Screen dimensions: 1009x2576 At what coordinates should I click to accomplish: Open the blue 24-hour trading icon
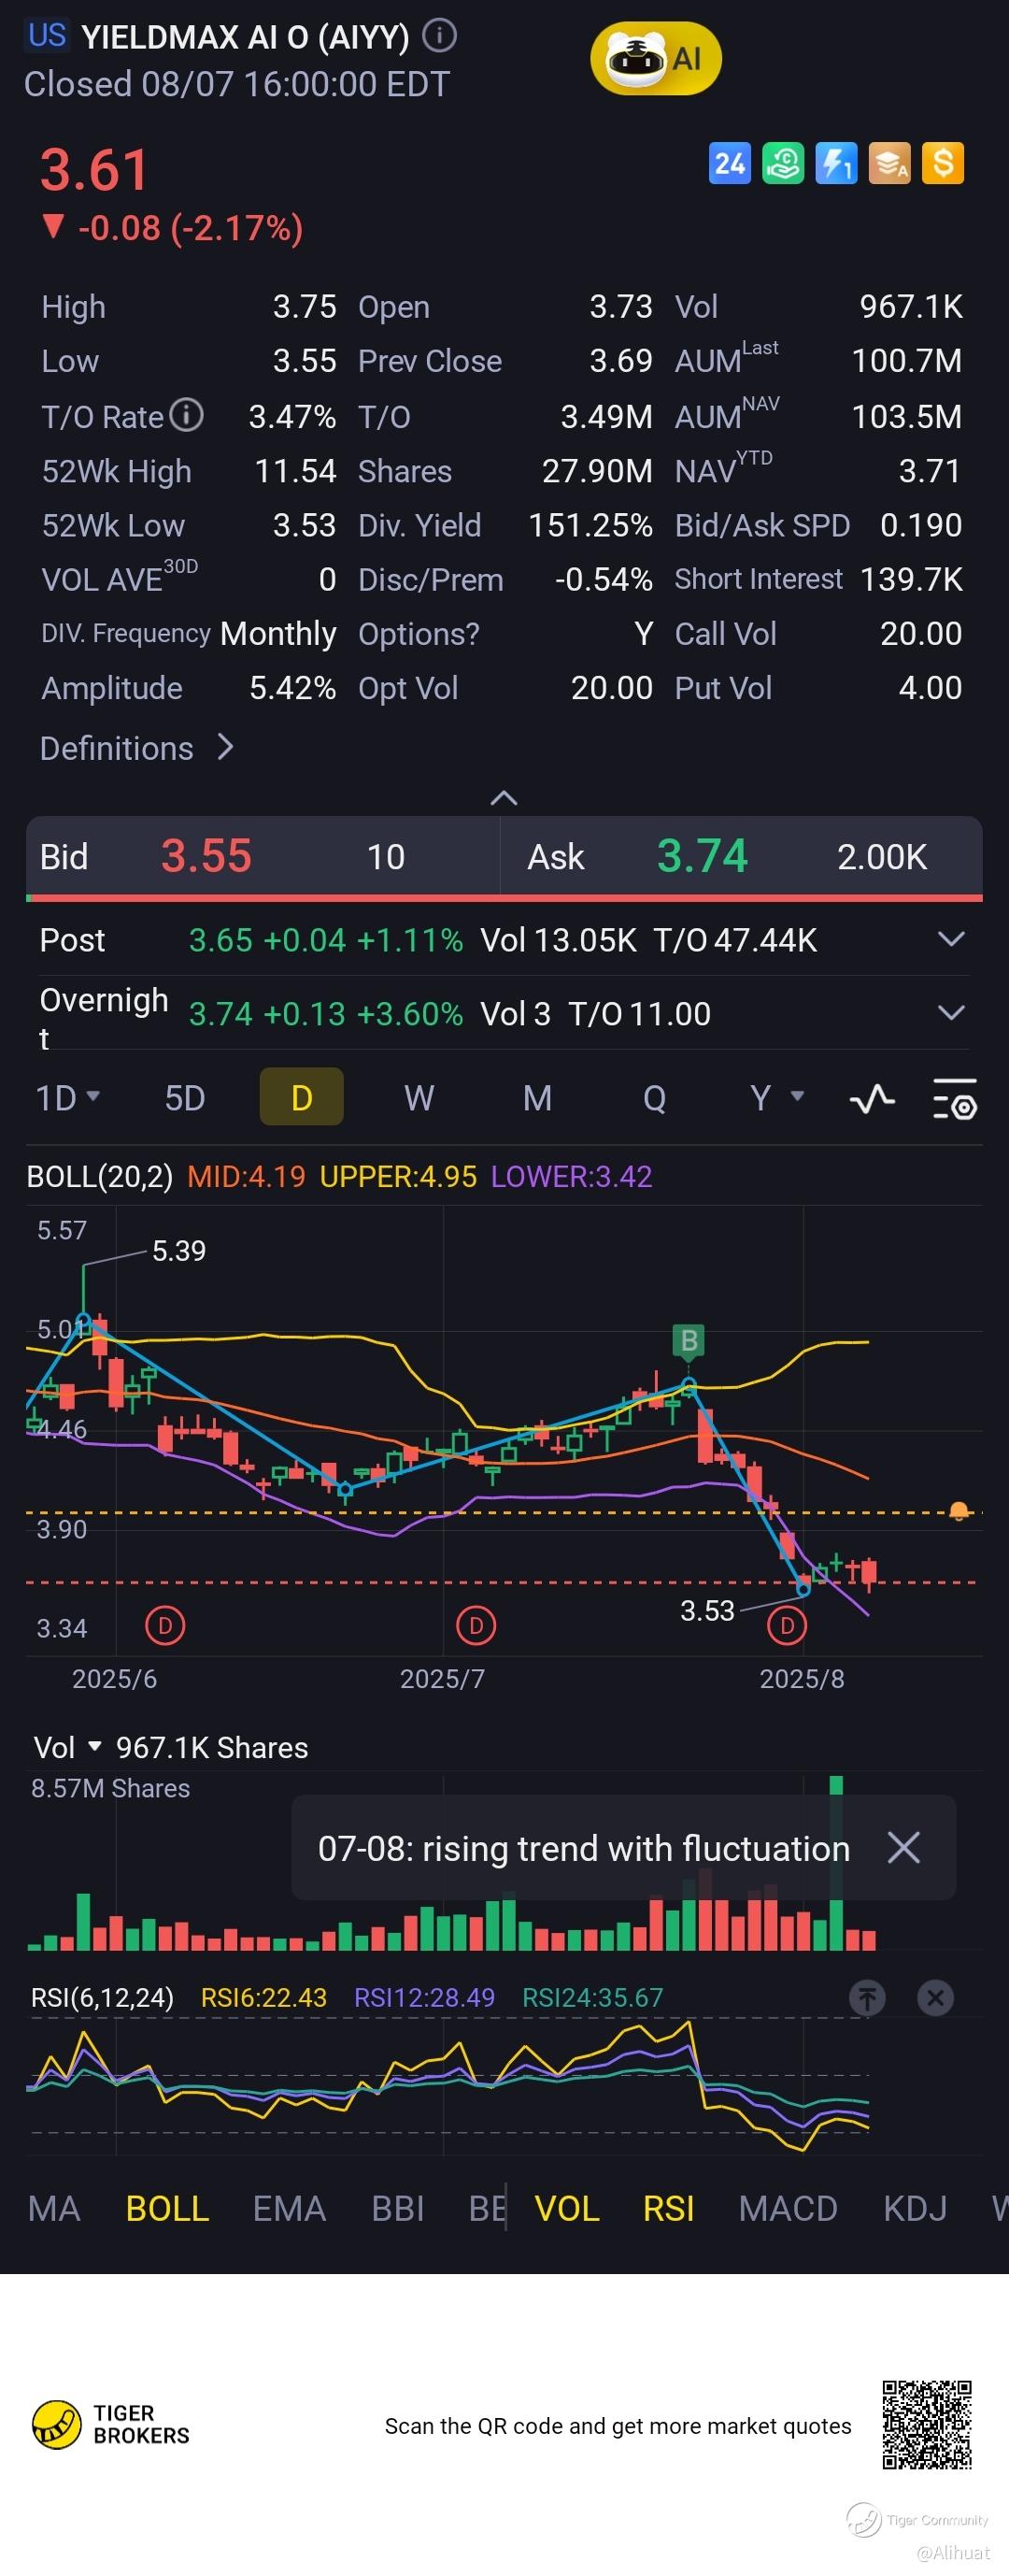coord(730,163)
